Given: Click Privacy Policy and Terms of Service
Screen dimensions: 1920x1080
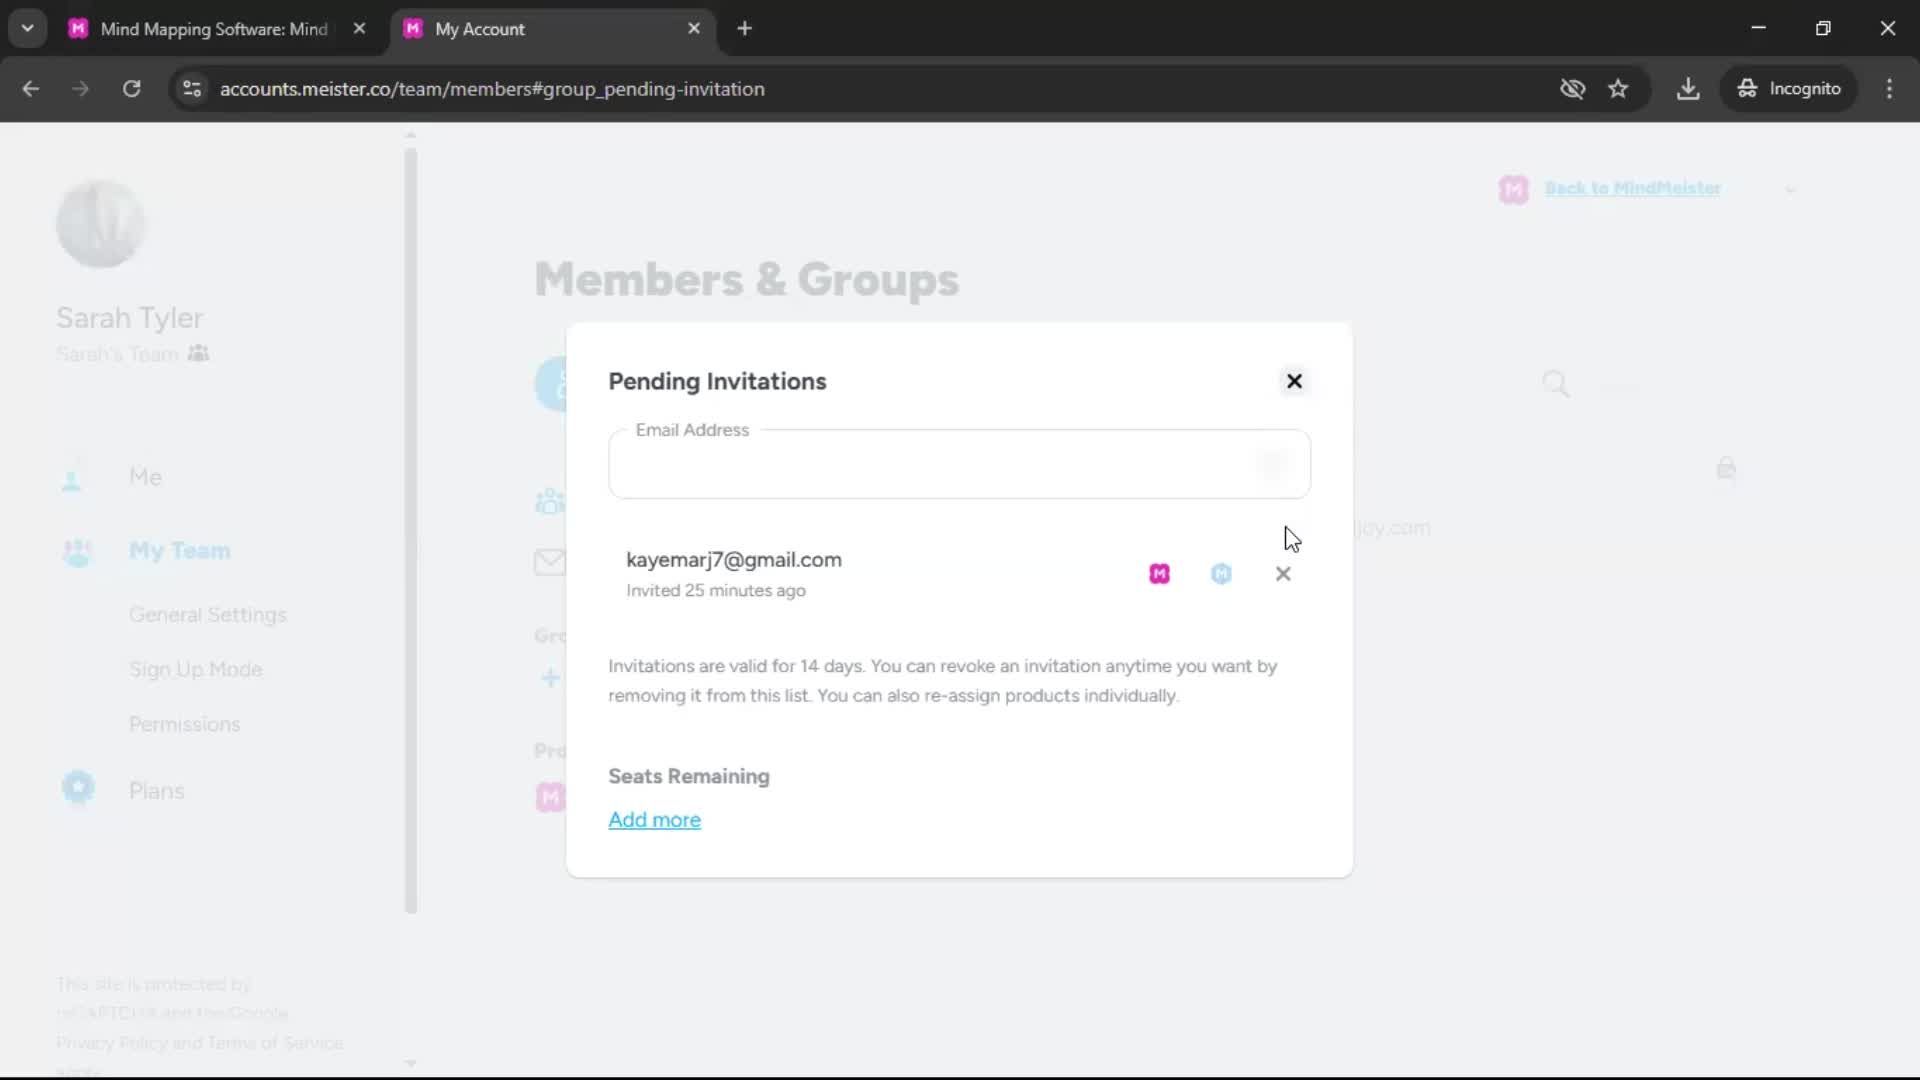Looking at the screenshot, I should click(x=200, y=1043).
